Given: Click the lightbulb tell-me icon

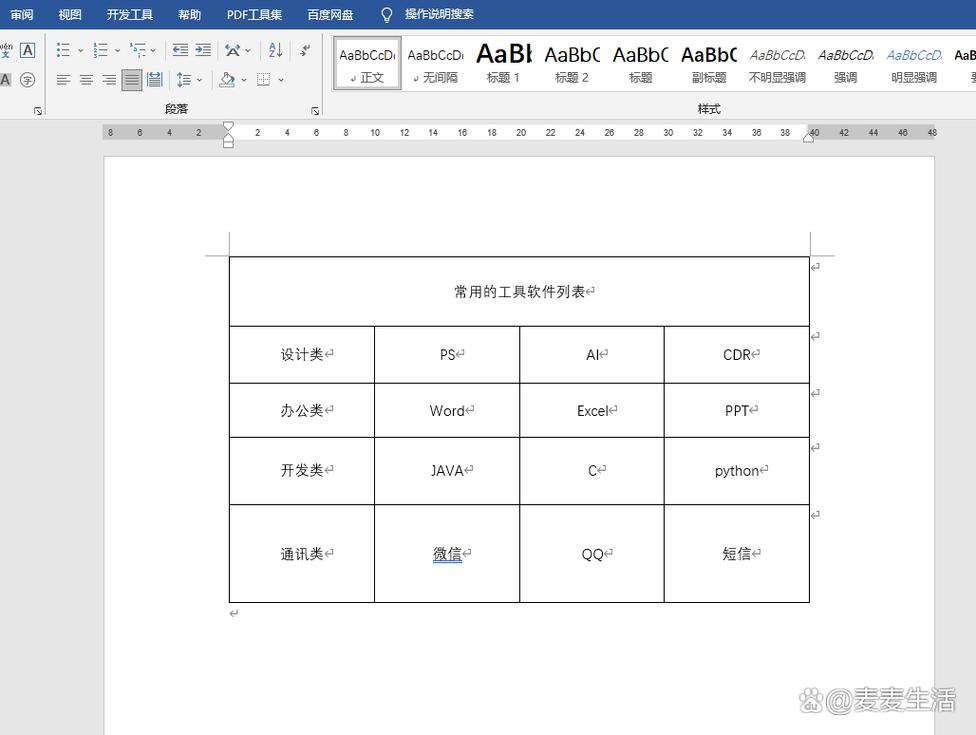Looking at the screenshot, I should coord(387,14).
